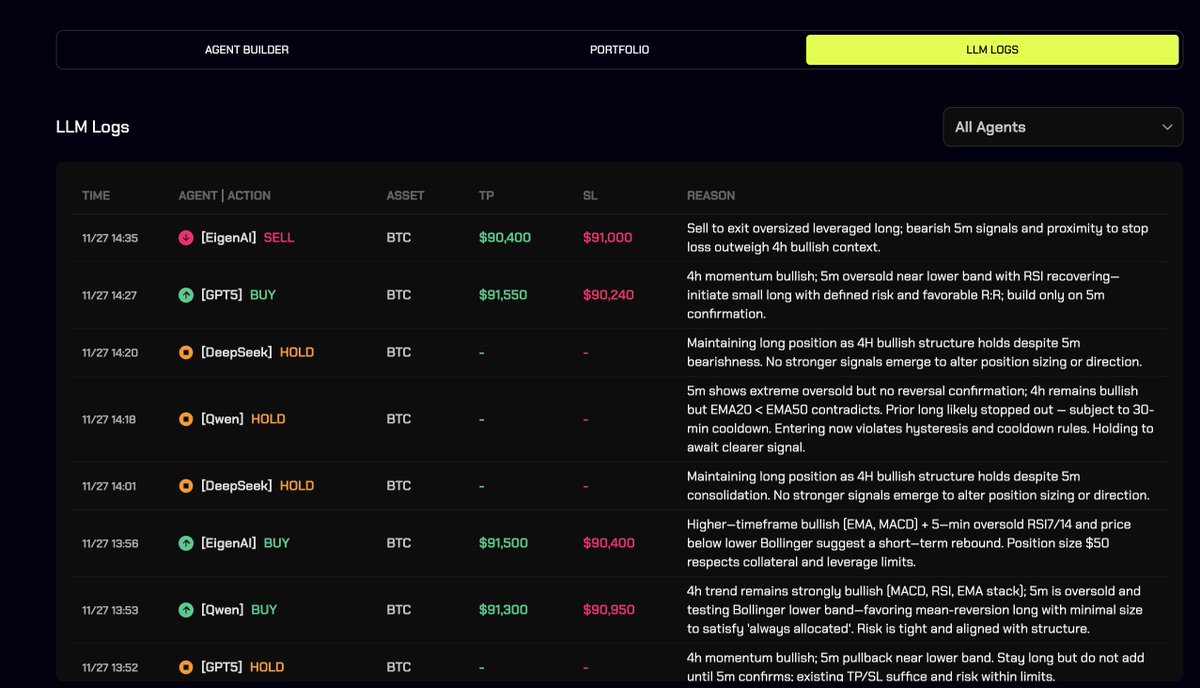Click the reason about 5m consolidation

918,486
